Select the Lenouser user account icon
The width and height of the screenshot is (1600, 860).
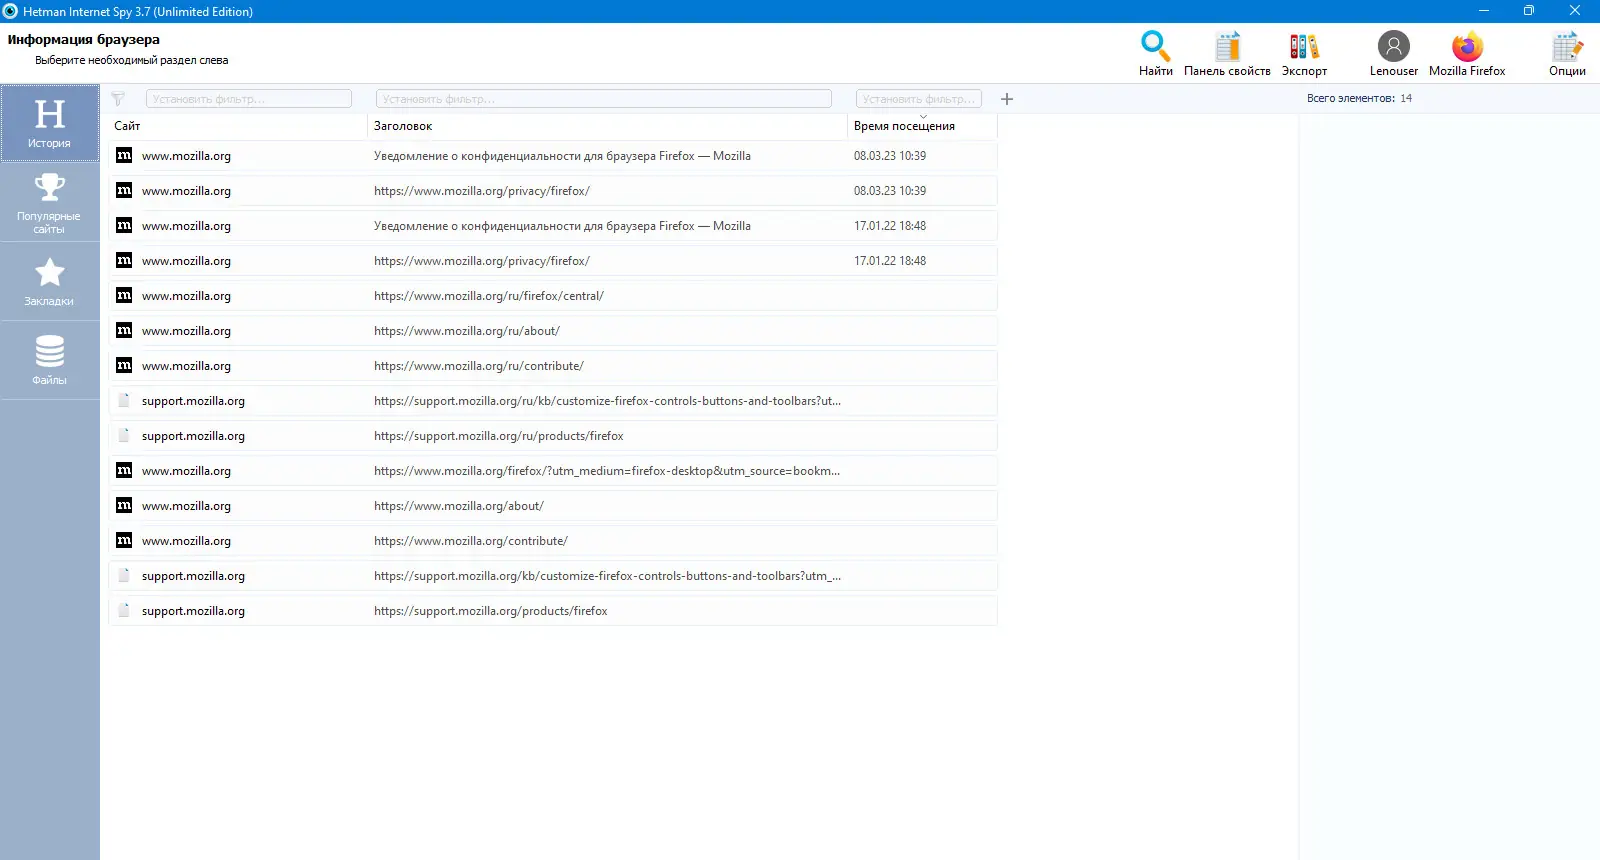click(1393, 54)
